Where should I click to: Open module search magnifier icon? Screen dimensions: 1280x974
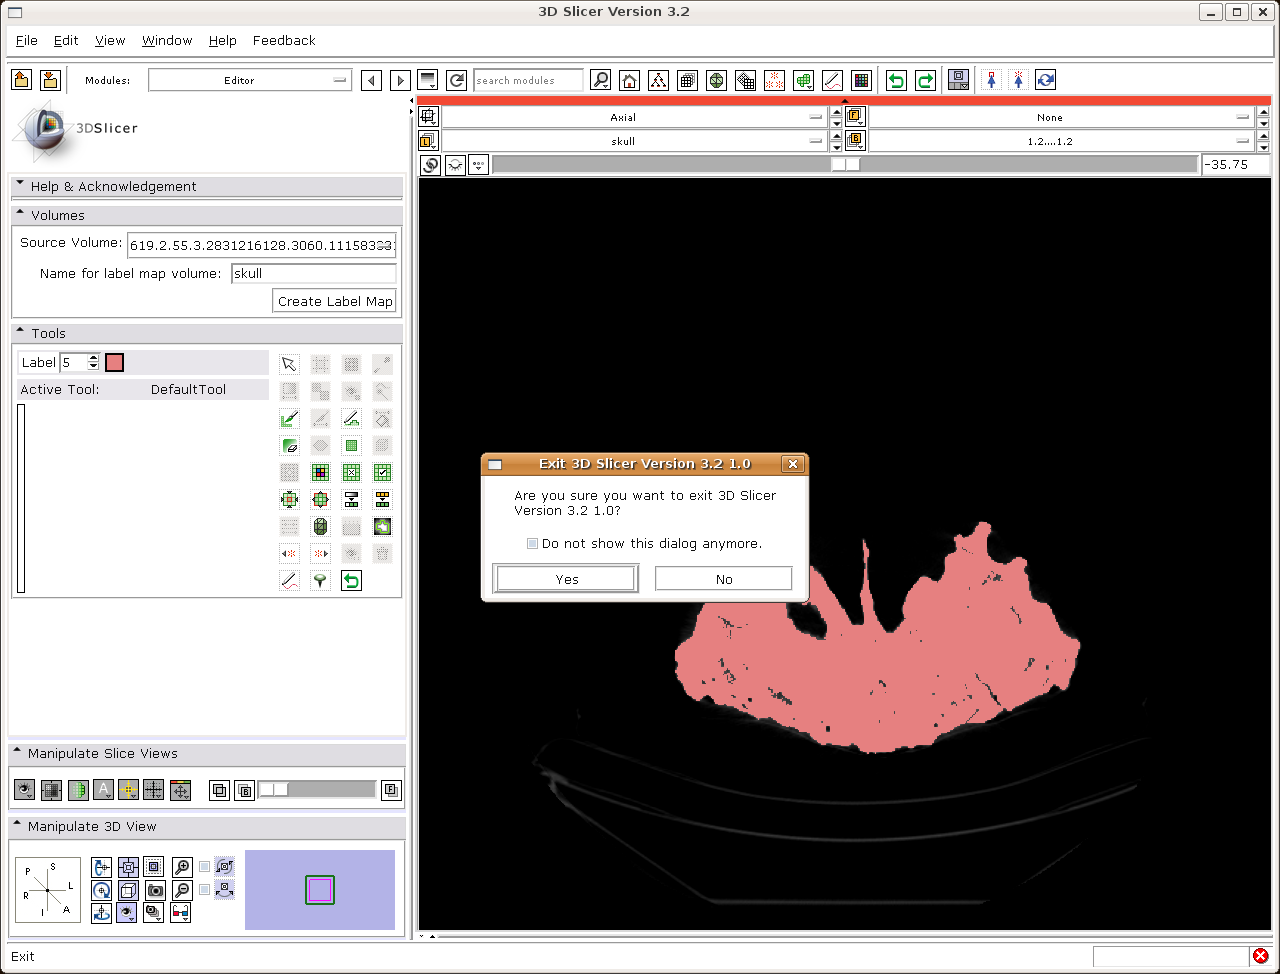(600, 81)
